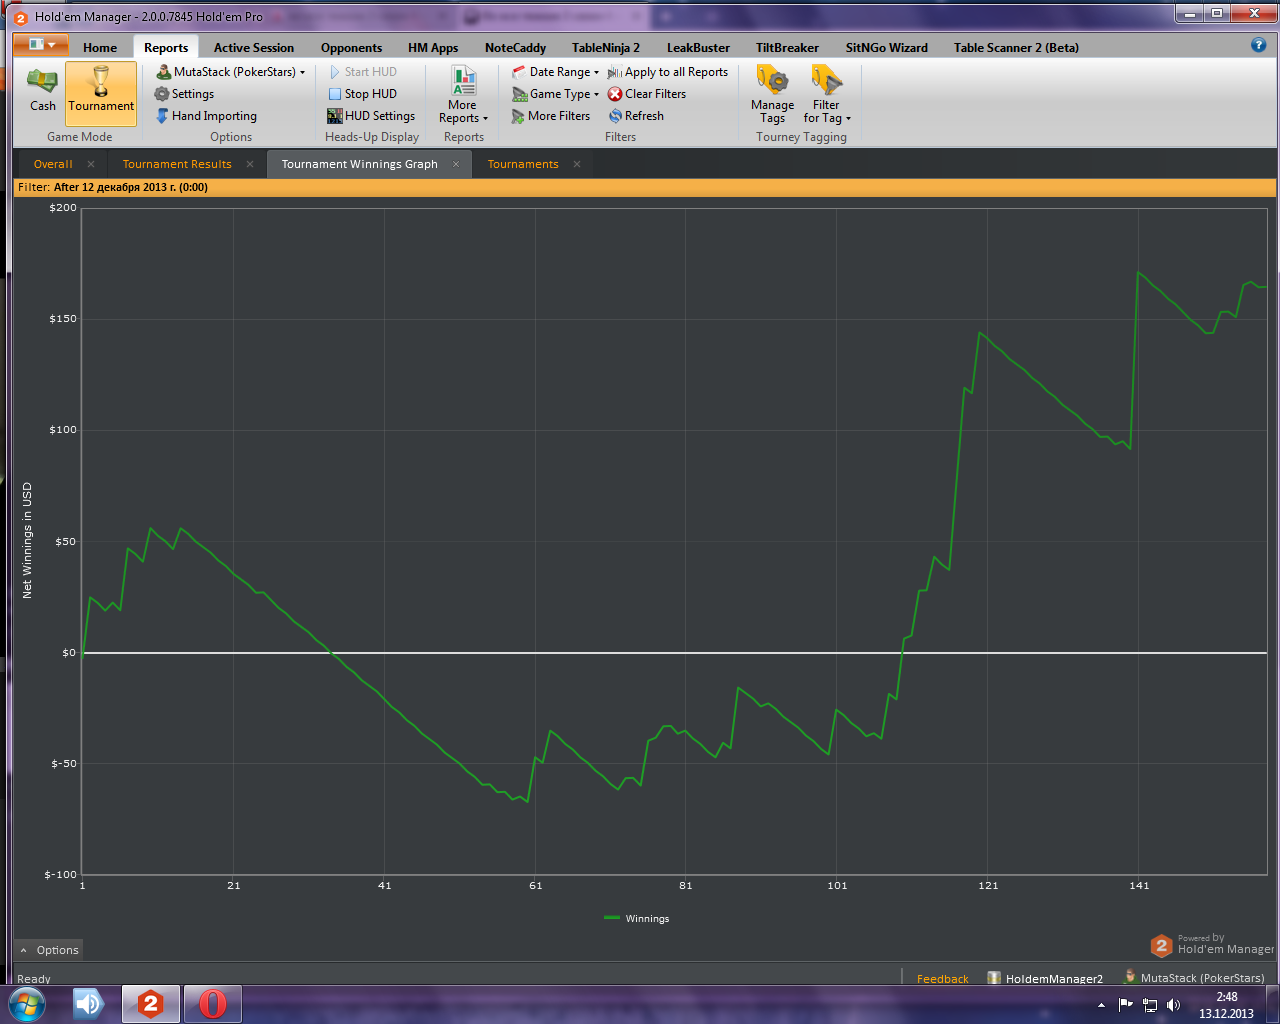The height and width of the screenshot is (1024, 1280).
Task: Open the LeakBuster tab
Action: pyautogui.click(x=698, y=47)
